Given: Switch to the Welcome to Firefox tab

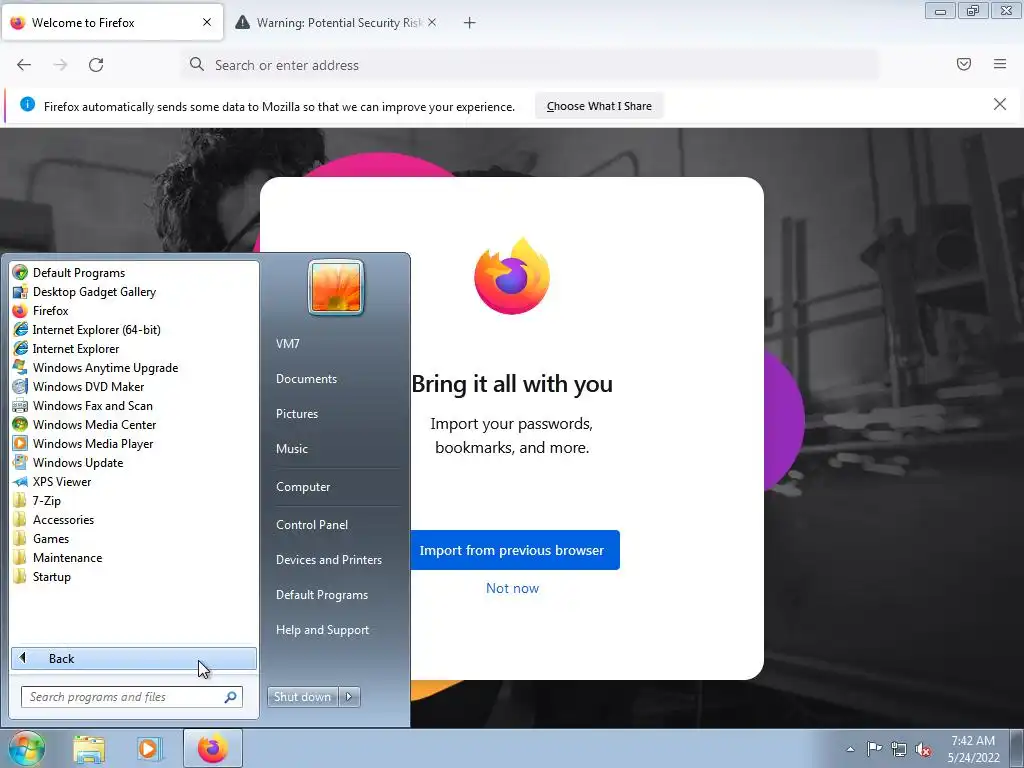Looking at the screenshot, I should [x=112, y=23].
